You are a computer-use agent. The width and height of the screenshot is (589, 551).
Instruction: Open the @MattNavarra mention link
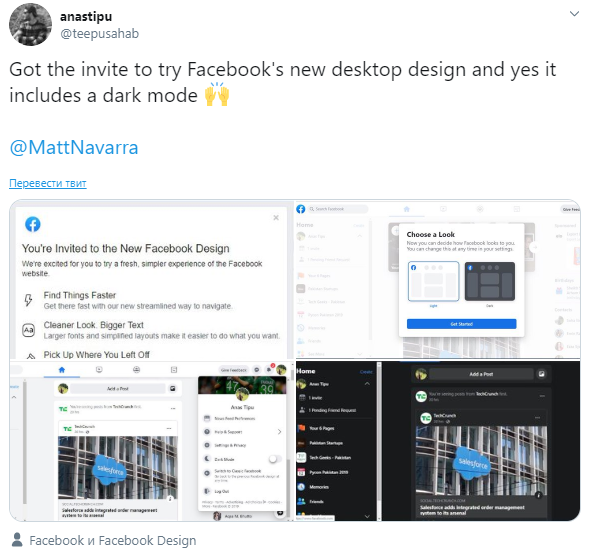pos(74,147)
